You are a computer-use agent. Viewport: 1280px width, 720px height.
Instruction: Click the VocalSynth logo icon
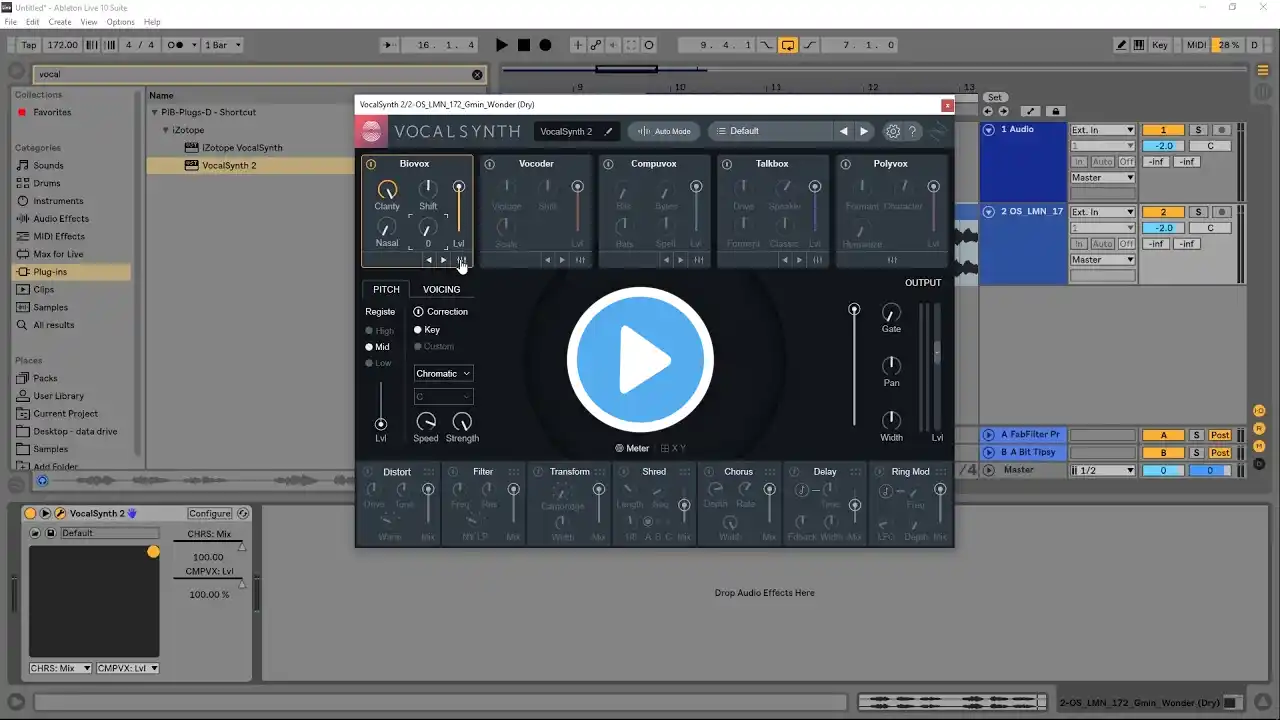click(372, 131)
